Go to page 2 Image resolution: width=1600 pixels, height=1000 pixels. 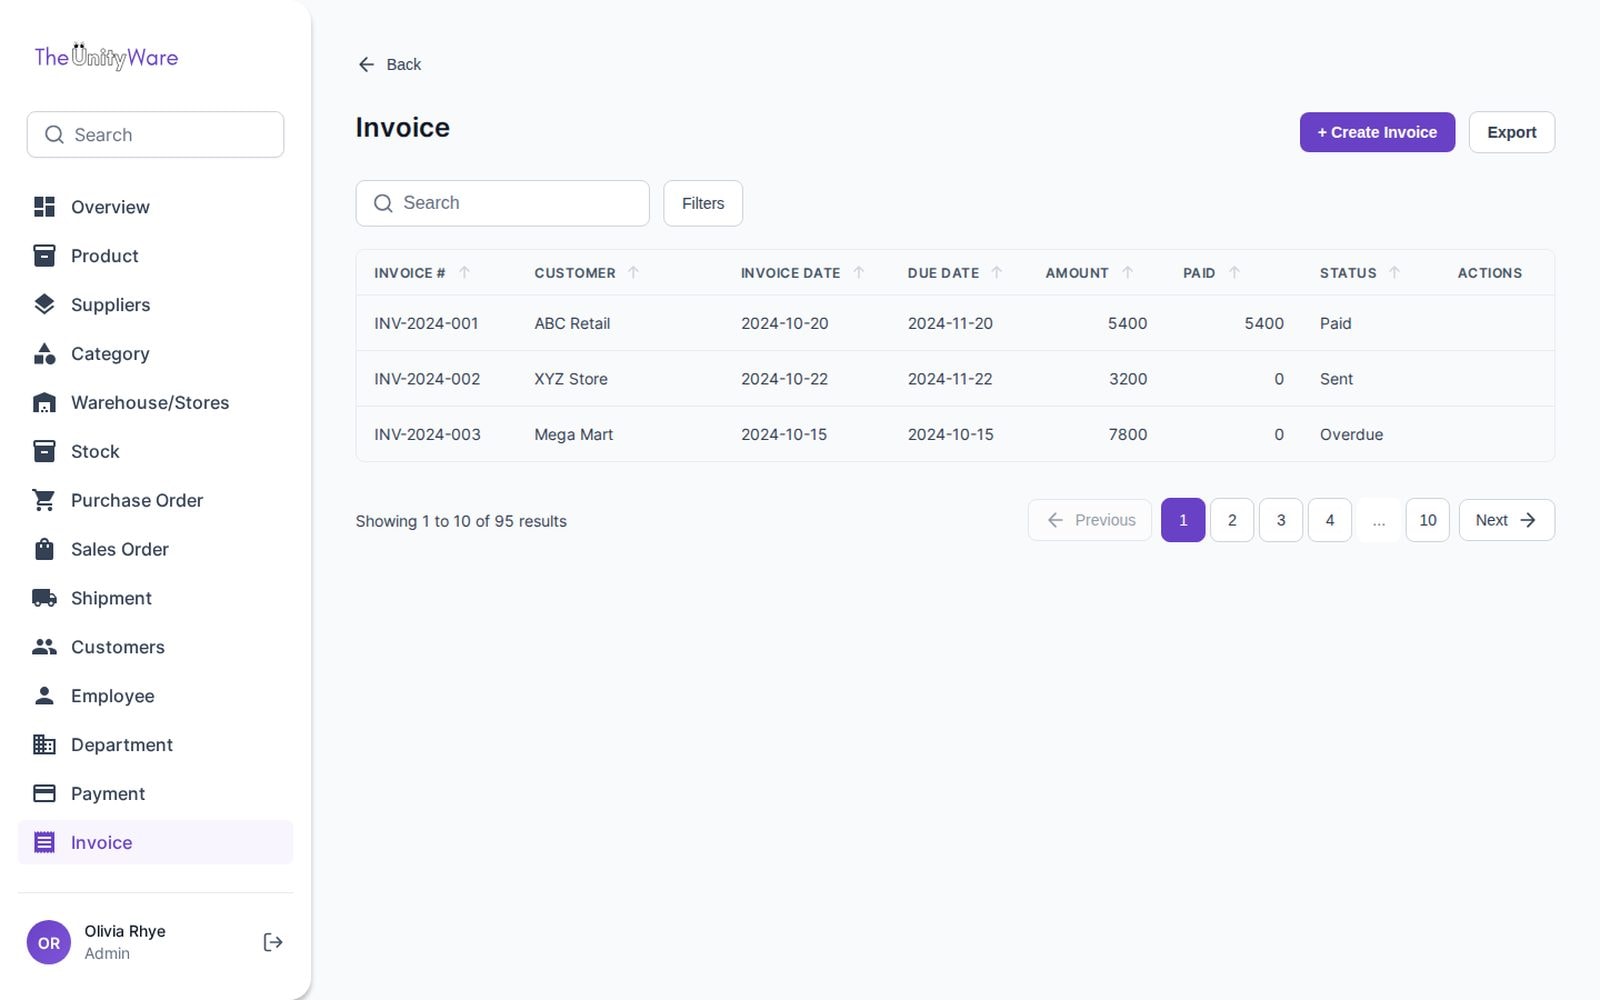(x=1232, y=520)
